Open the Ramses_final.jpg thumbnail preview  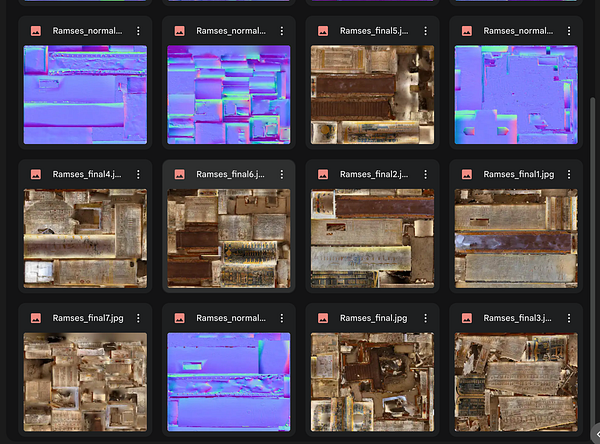coord(372,382)
